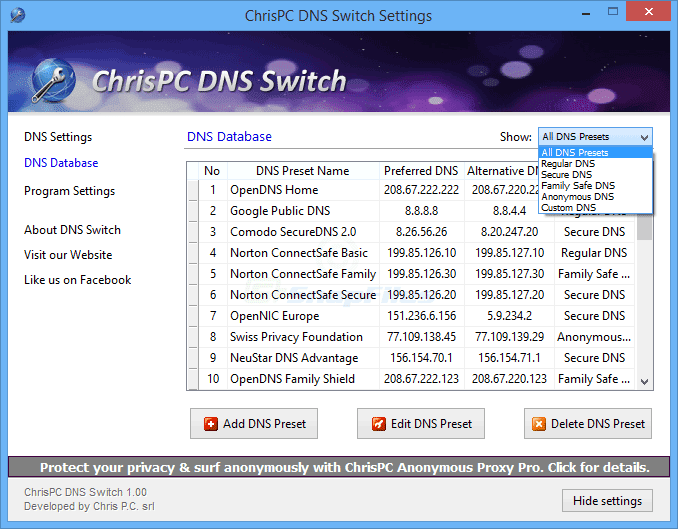The width and height of the screenshot is (678, 529).
Task: Click the table scrollbar down arrow
Action: pos(644,382)
